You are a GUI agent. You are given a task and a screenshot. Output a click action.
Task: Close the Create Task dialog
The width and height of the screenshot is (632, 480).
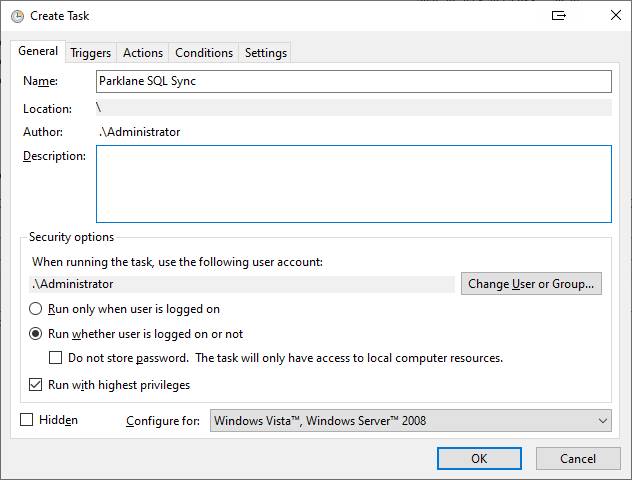click(x=615, y=15)
